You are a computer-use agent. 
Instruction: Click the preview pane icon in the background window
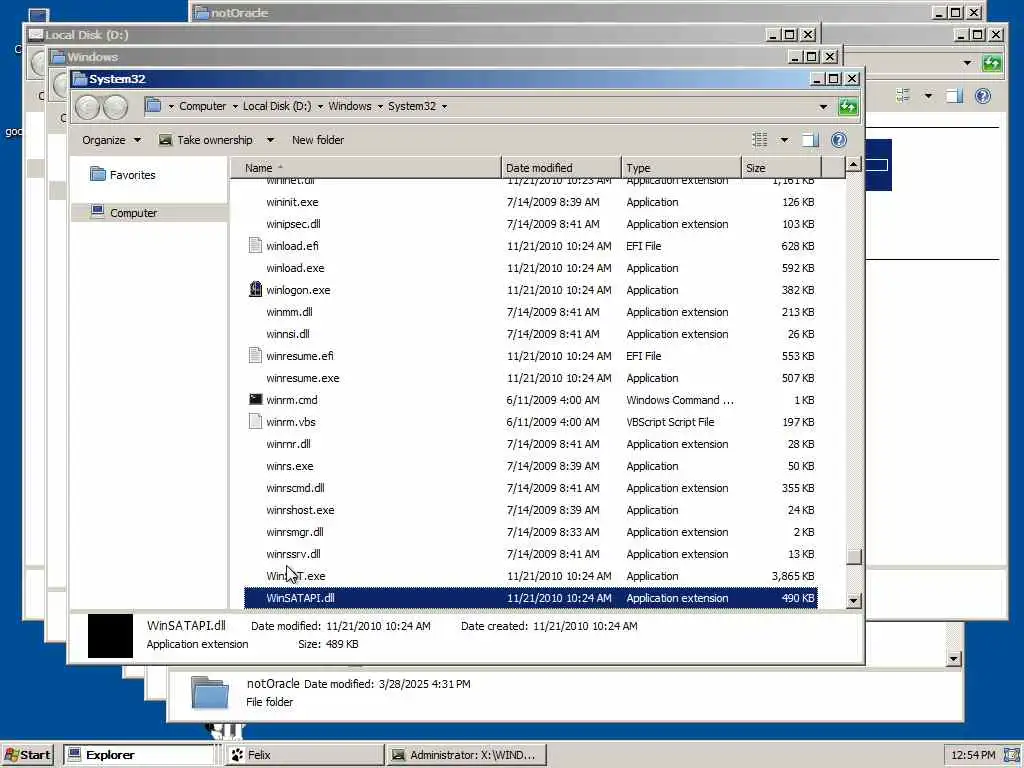[x=954, y=96]
